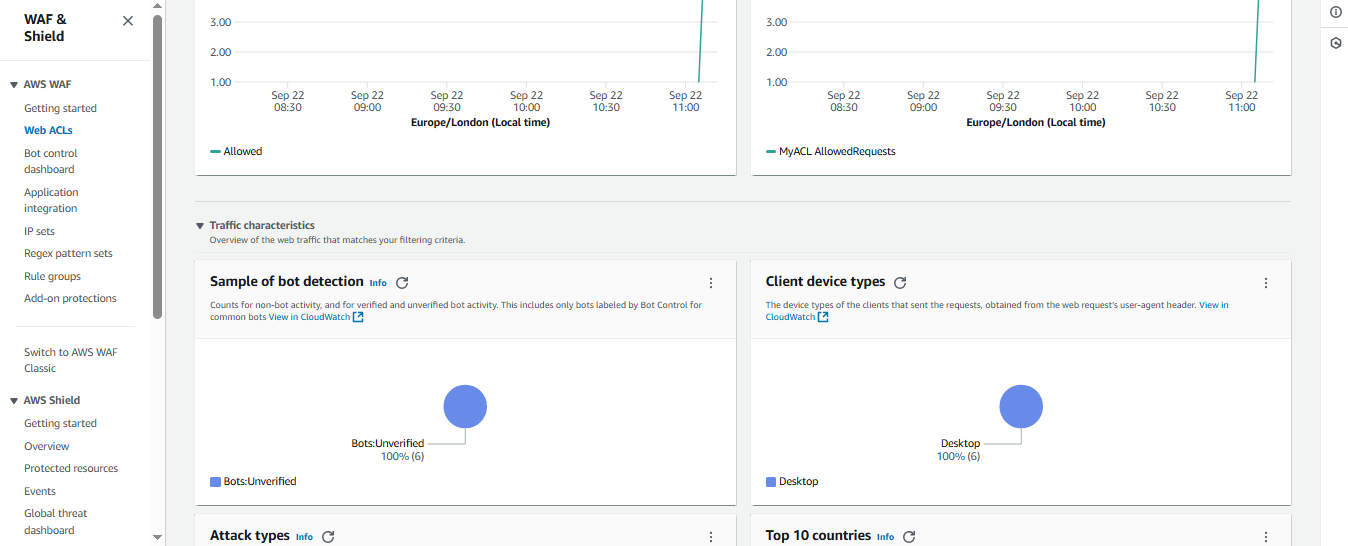This screenshot has width=1348, height=546.
Task: Refresh the Client device types widget
Action: [x=900, y=283]
